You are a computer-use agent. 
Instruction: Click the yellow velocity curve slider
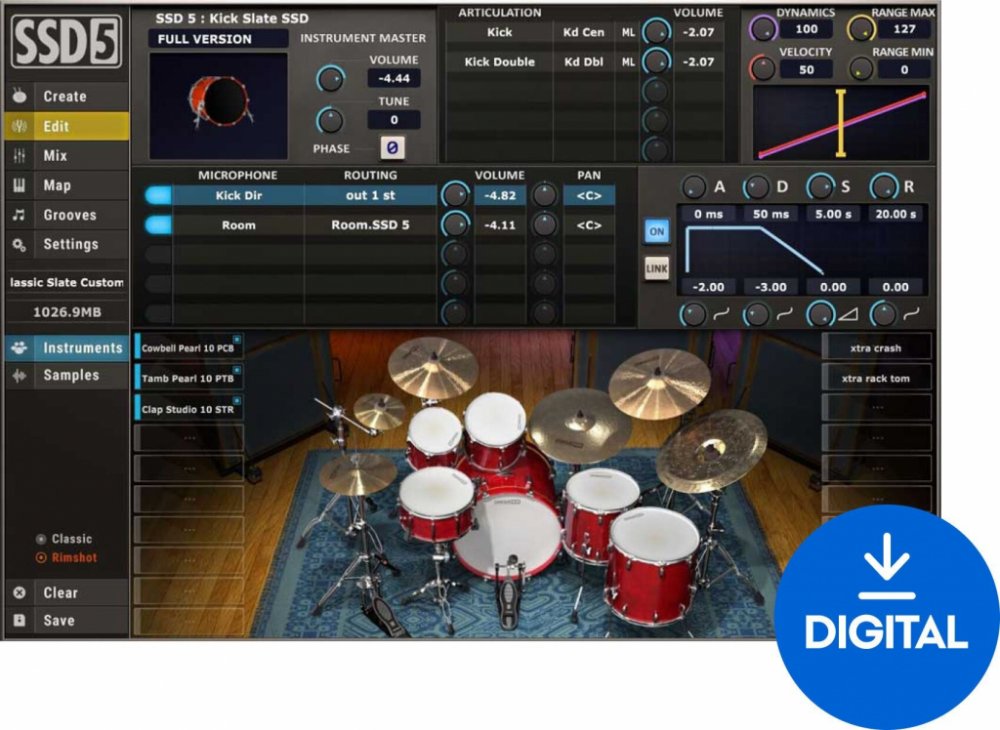click(840, 124)
